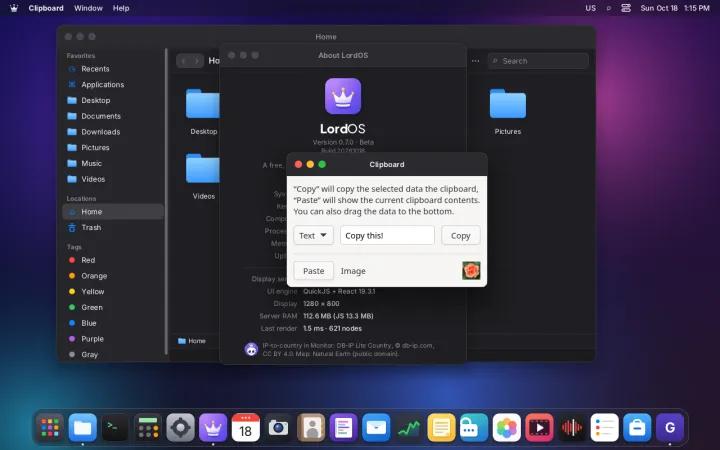
Task: Select the Gray tag
Action: [x=113, y=354]
